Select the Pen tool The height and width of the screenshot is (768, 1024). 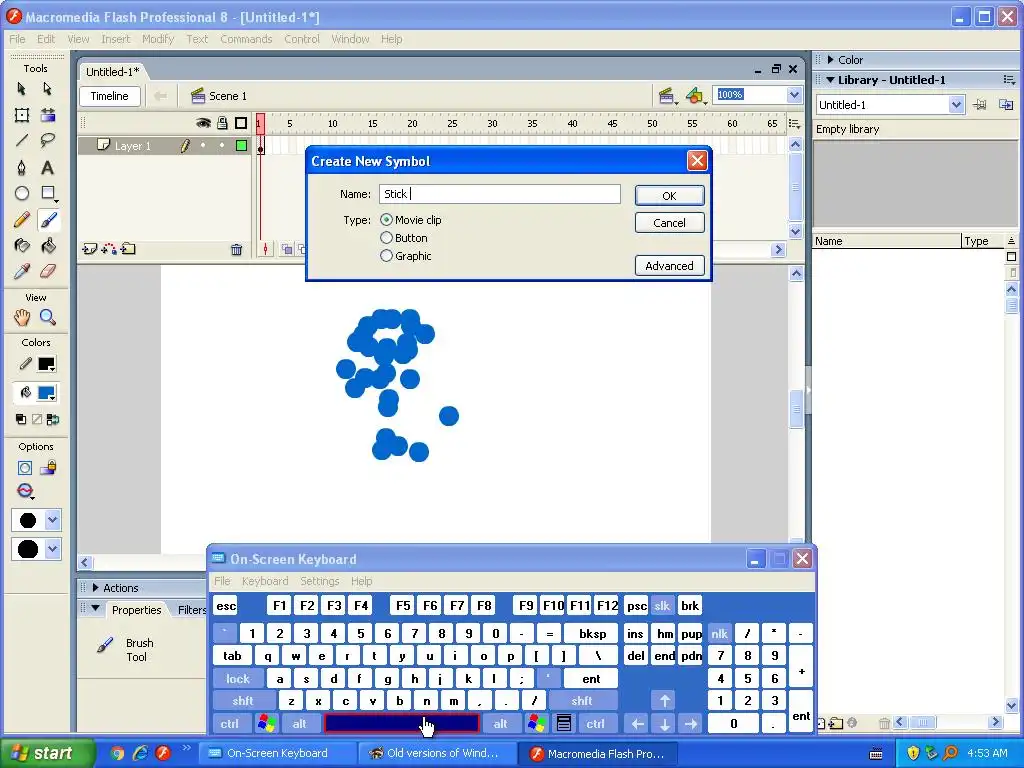click(x=22, y=167)
